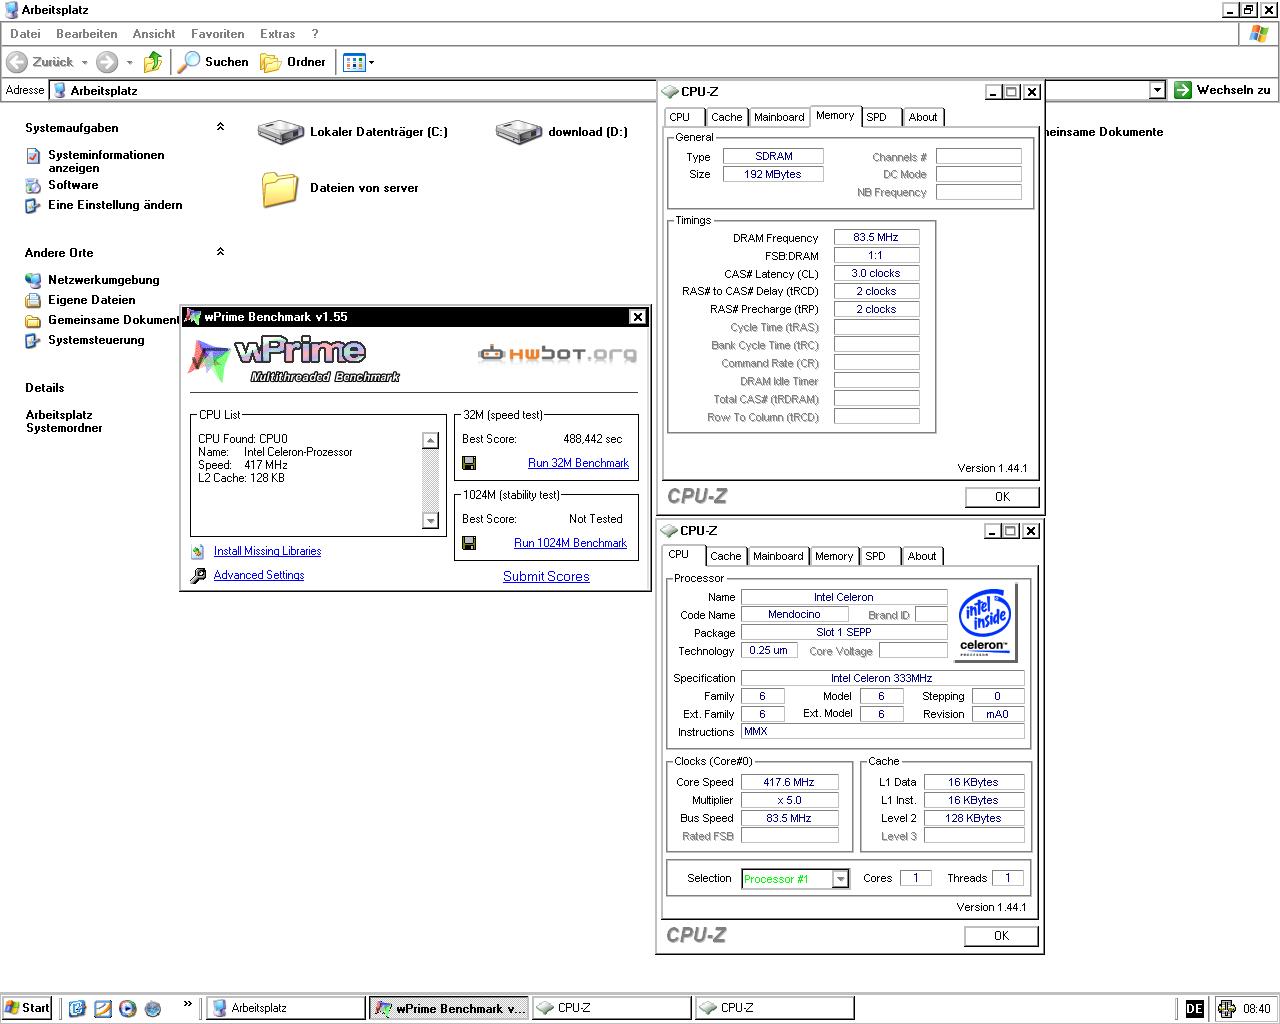Collapse the Andere Orte section

(x=220, y=252)
